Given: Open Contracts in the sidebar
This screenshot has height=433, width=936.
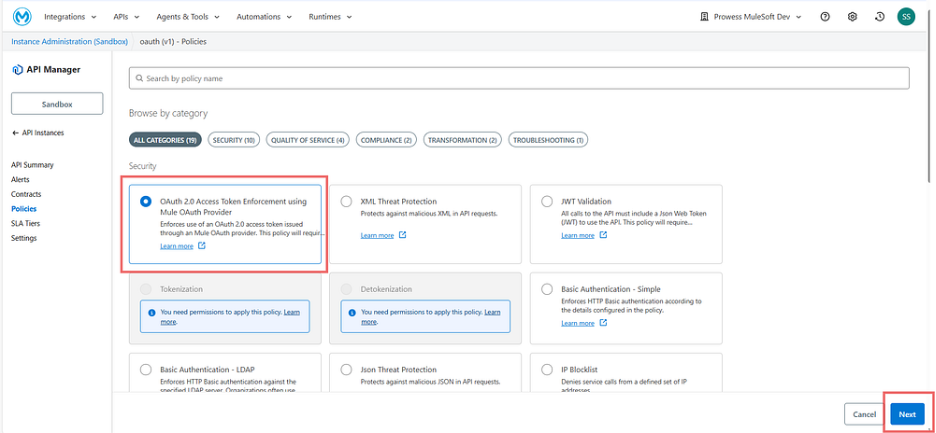Looking at the screenshot, I should coord(26,194).
